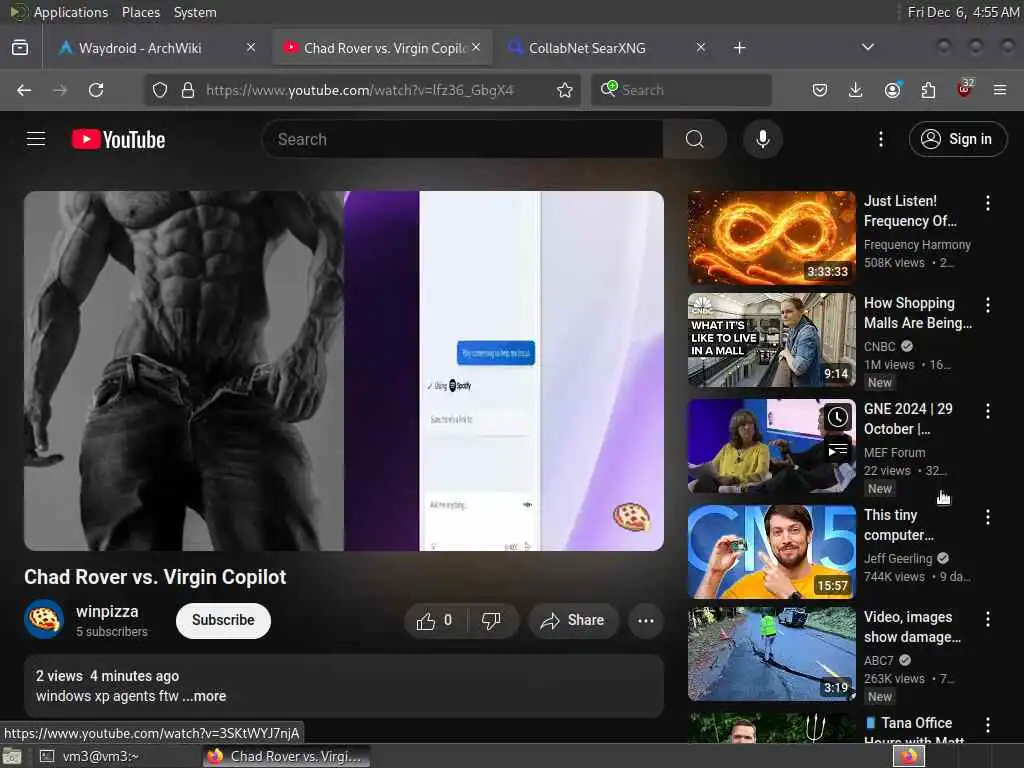The height and width of the screenshot is (768, 1024).
Task: View site security via the padlock icon
Action: pyautogui.click(x=187, y=90)
